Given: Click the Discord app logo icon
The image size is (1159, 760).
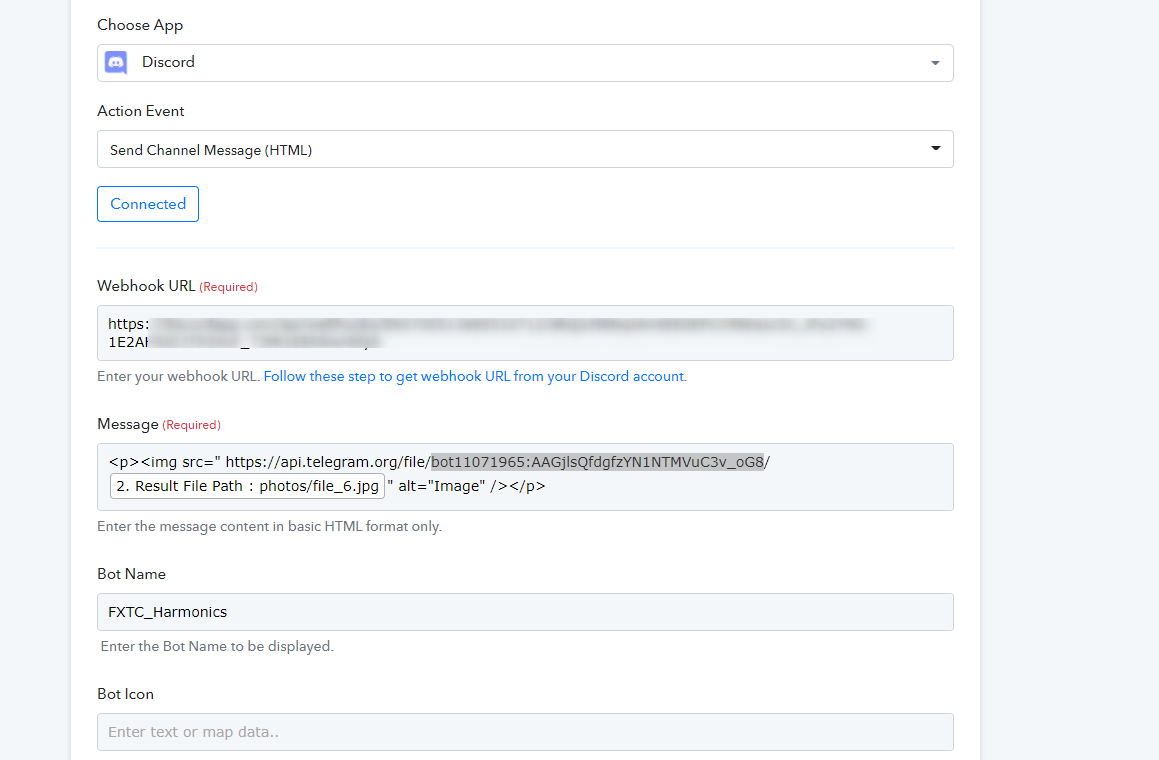Looking at the screenshot, I should [x=116, y=63].
